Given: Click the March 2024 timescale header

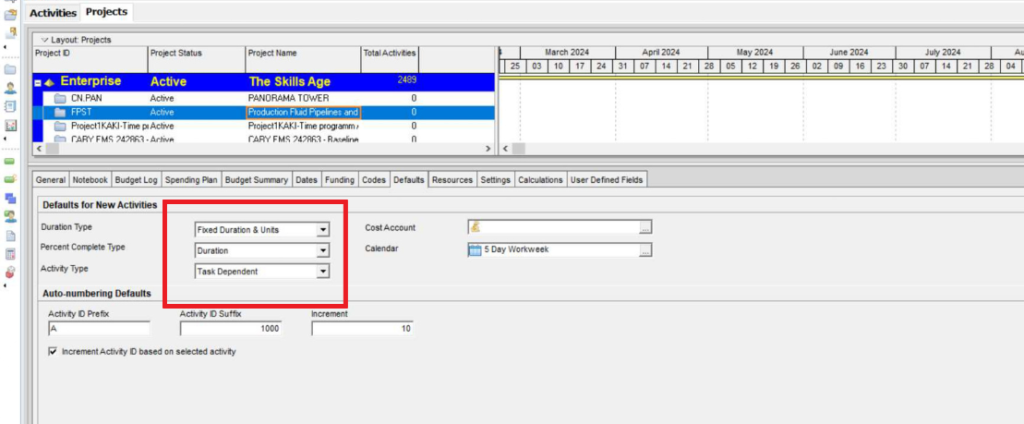Looking at the screenshot, I should tap(568, 52).
